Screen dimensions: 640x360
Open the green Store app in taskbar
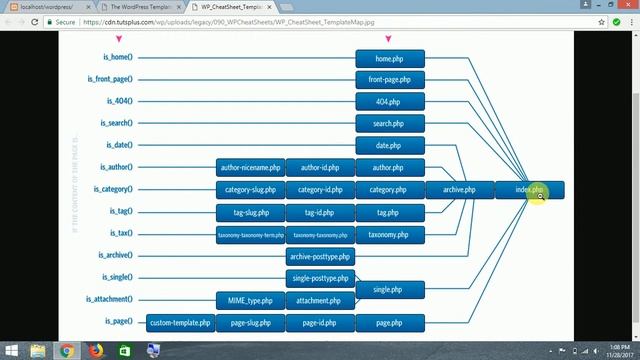pyautogui.click(x=124, y=351)
